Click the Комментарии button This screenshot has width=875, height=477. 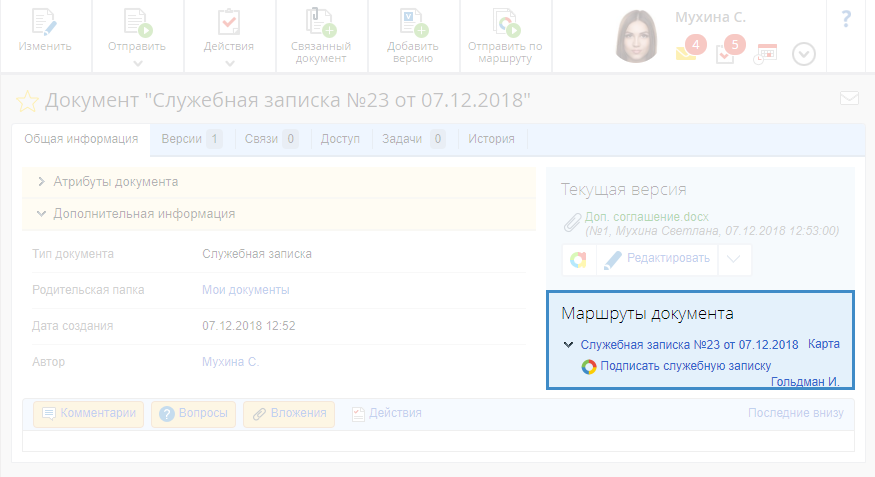89,413
